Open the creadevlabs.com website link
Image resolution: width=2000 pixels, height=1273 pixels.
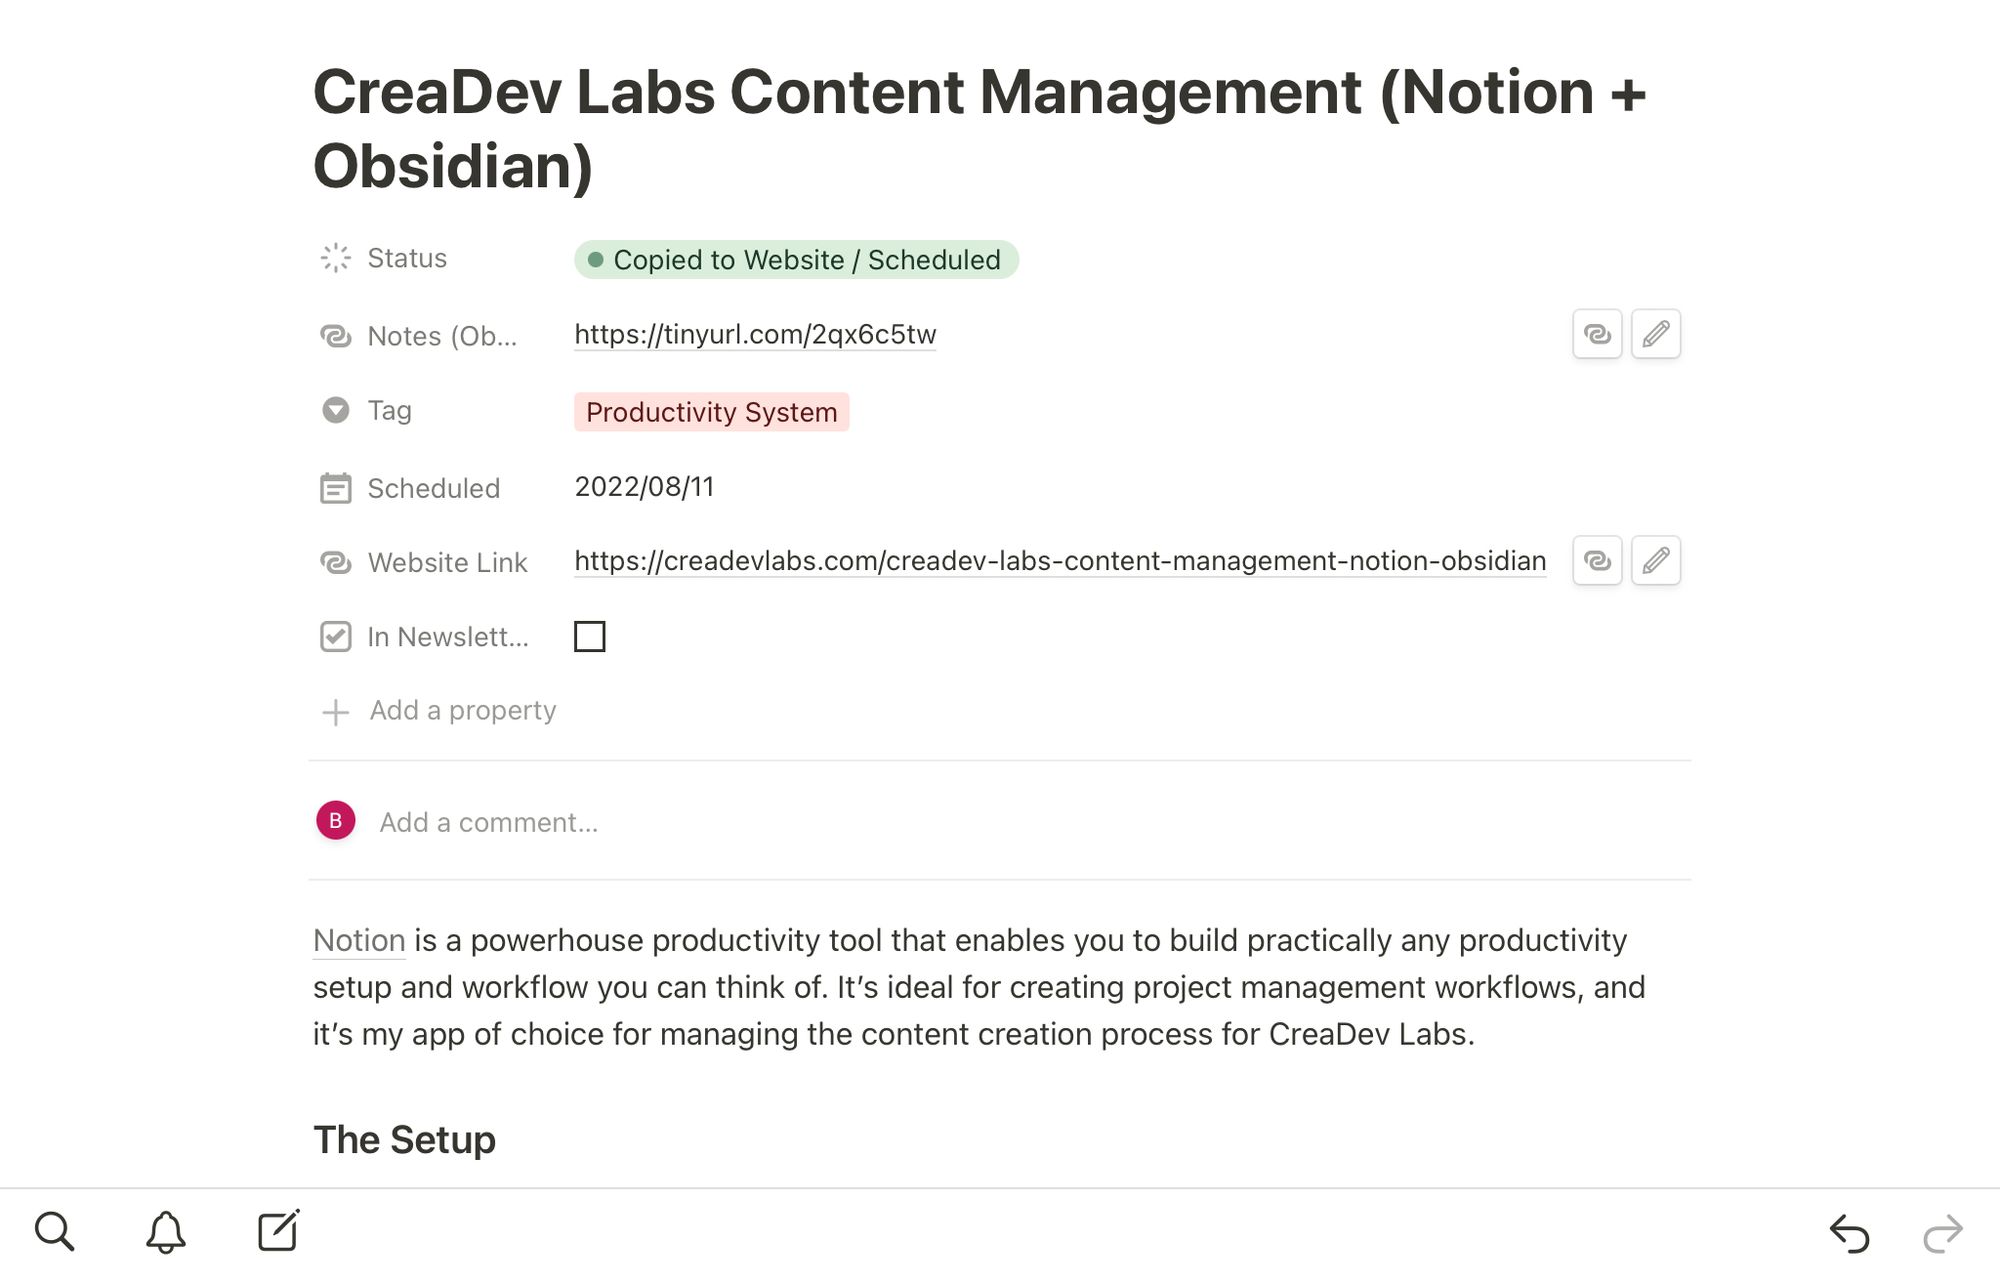pyautogui.click(x=1060, y=561)
